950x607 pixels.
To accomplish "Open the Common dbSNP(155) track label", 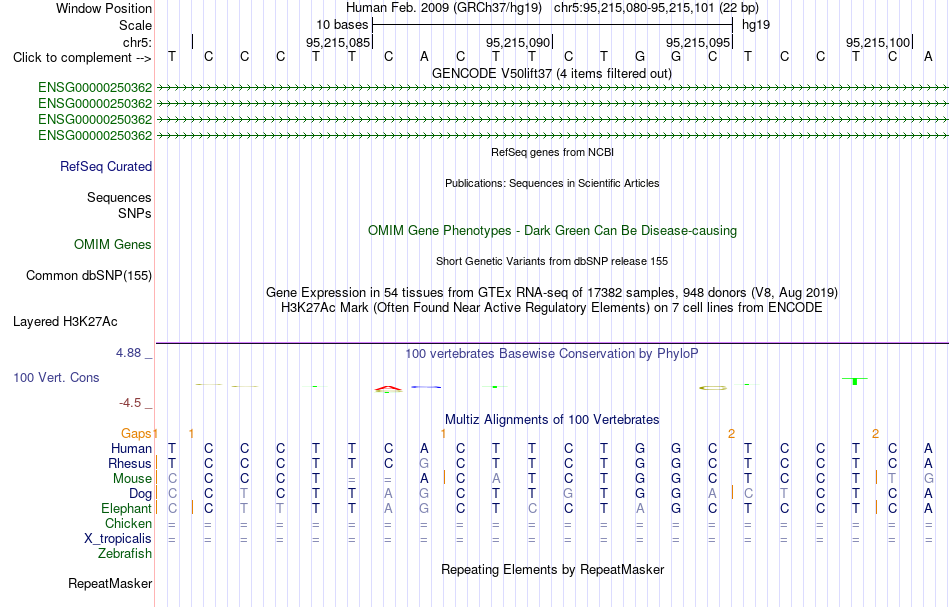I will pyautogui.click(x=89, y=275).
